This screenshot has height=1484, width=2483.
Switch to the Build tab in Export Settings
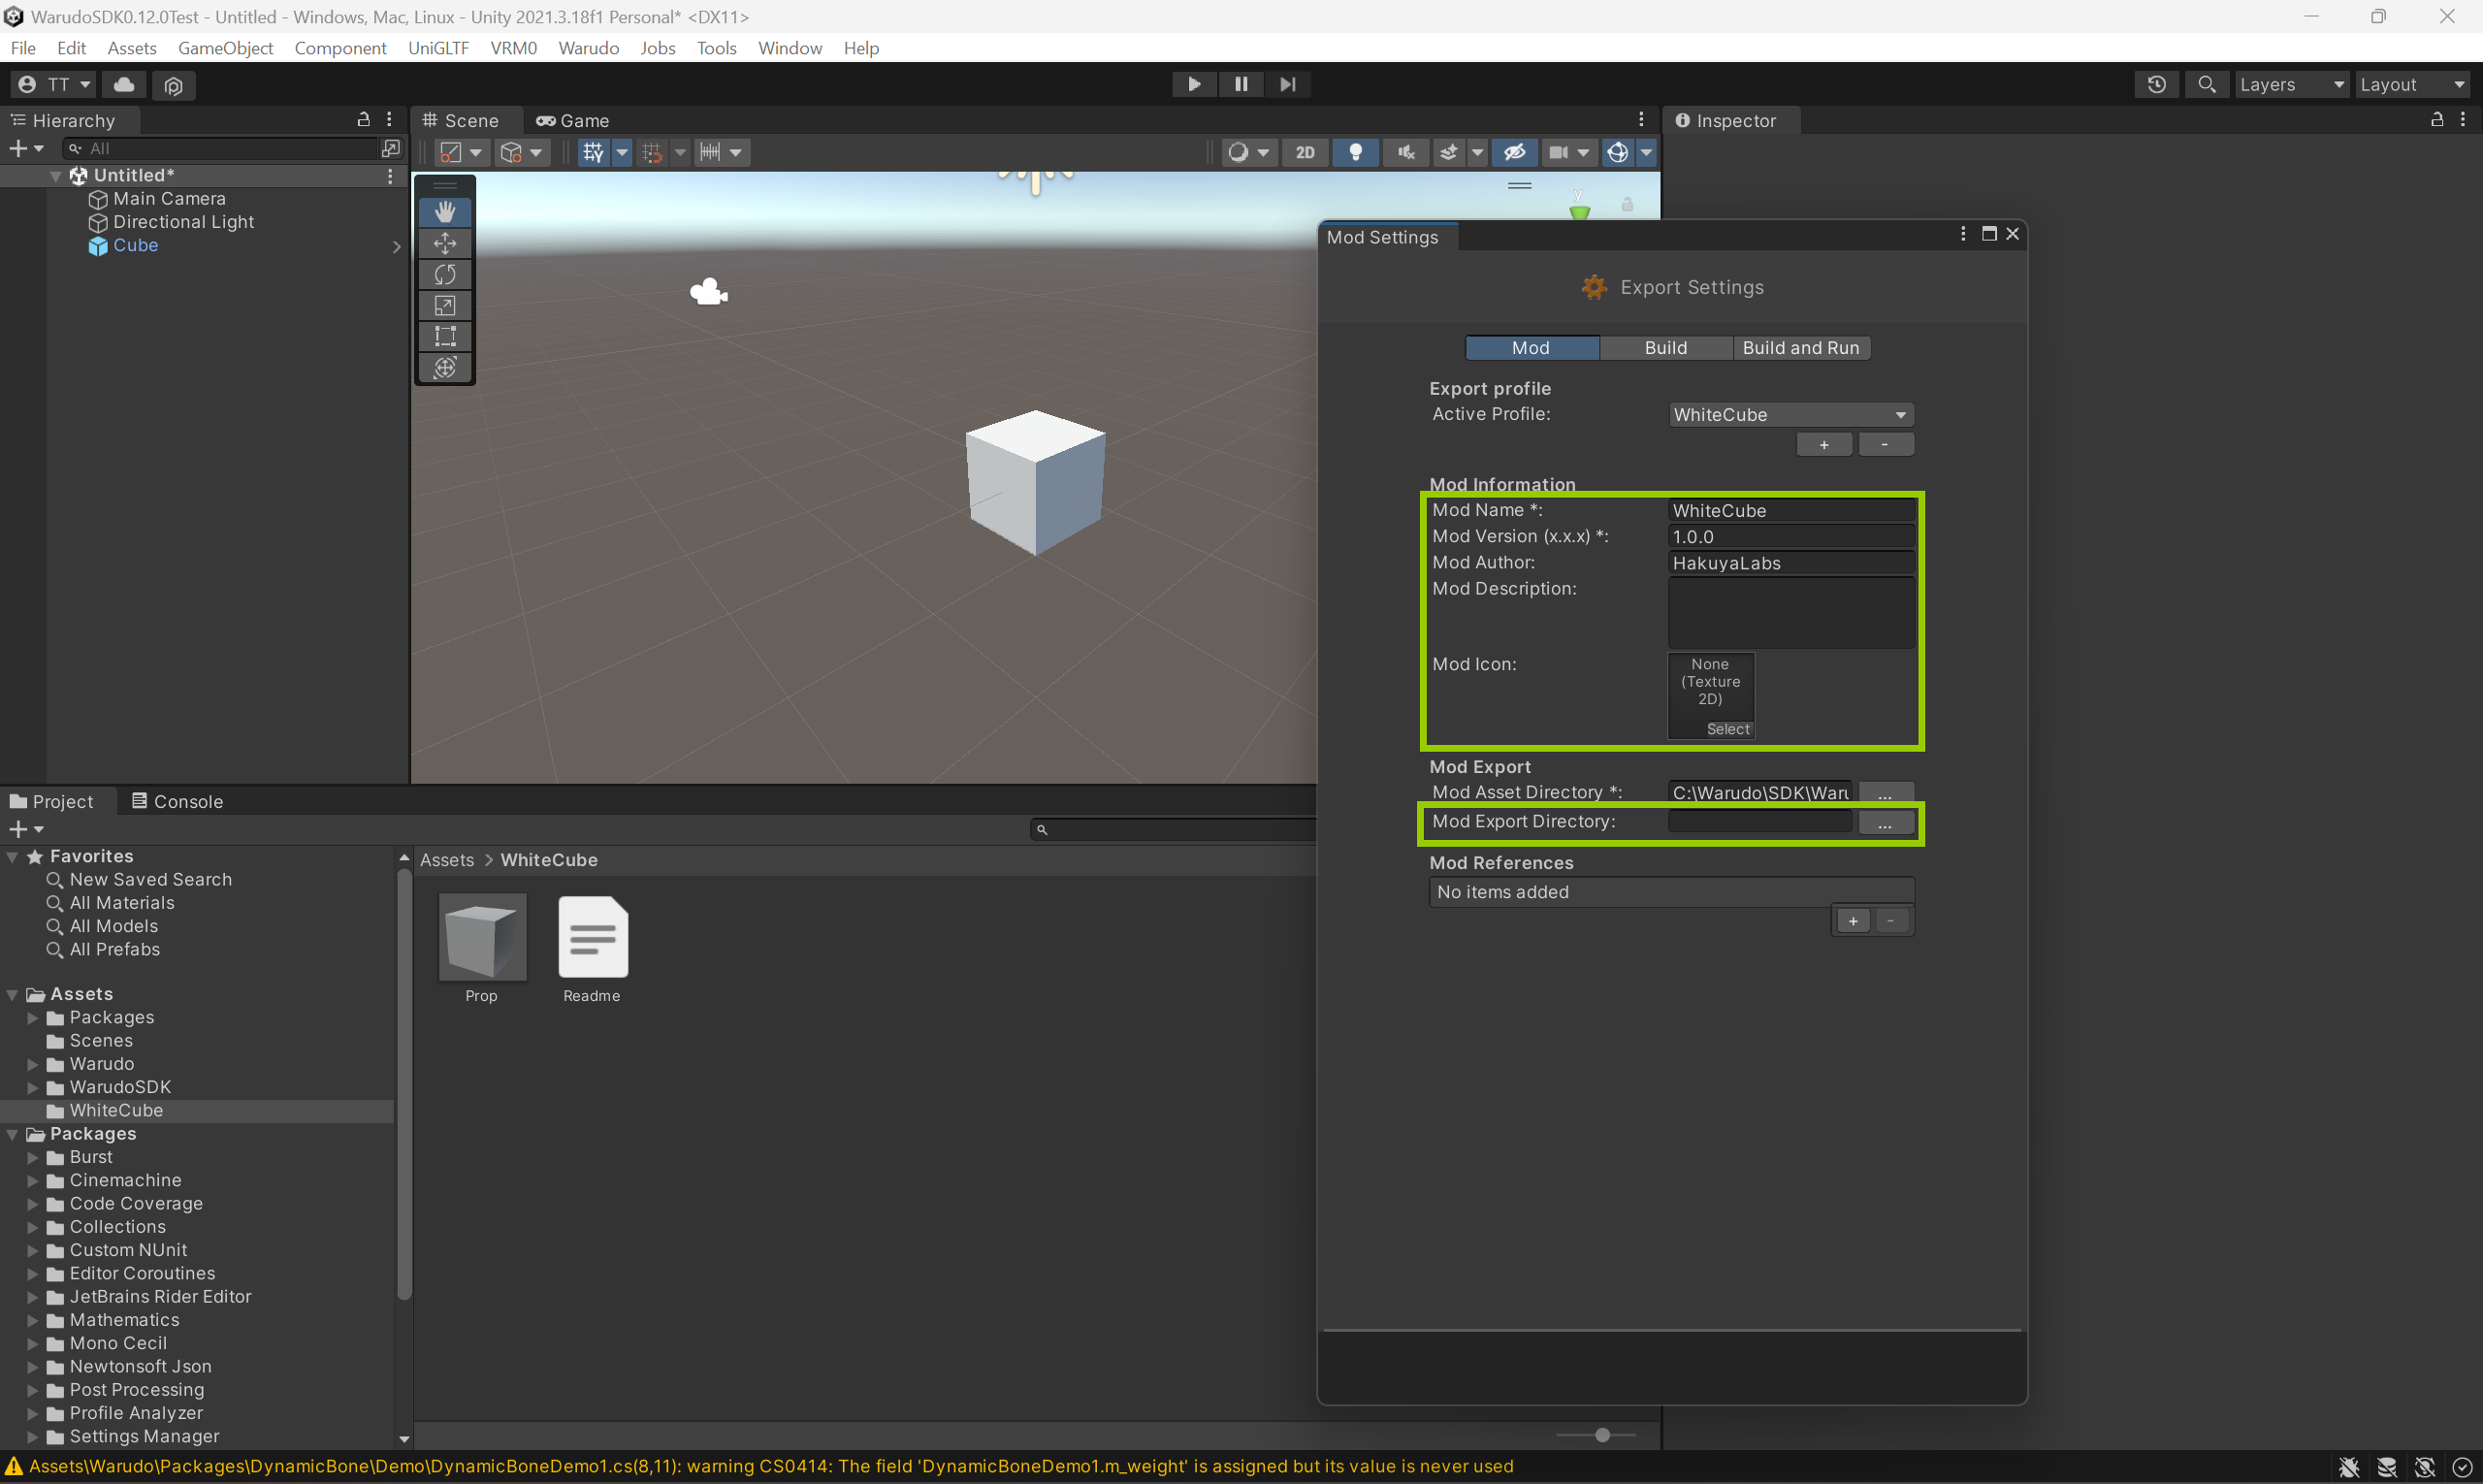pyautogui.click(x=1665, y=348)
